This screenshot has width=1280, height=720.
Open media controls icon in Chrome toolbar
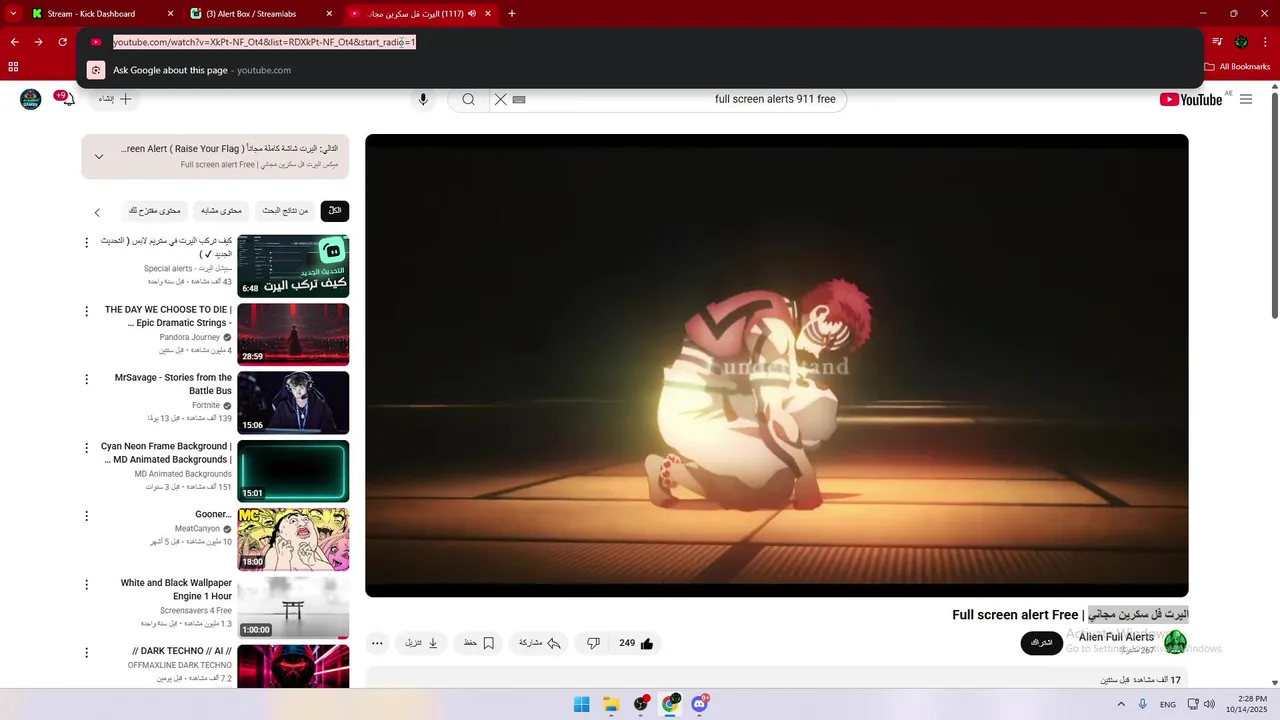pyautogui.click(x=1217, y=42)
